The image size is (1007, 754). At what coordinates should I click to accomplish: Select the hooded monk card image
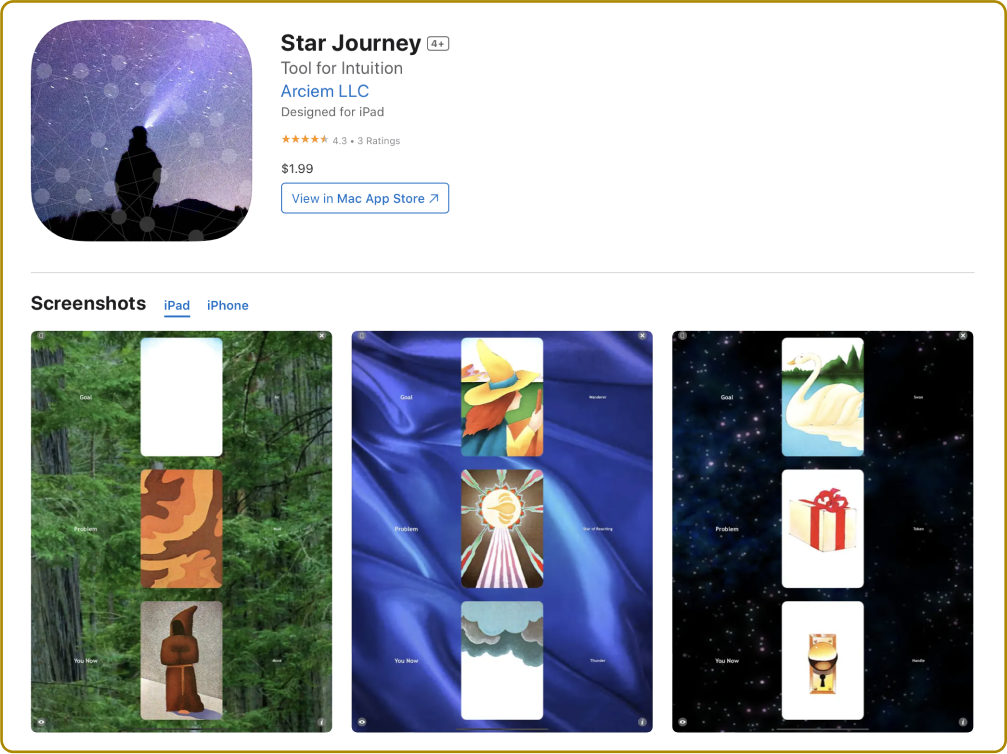pos(182,660)
